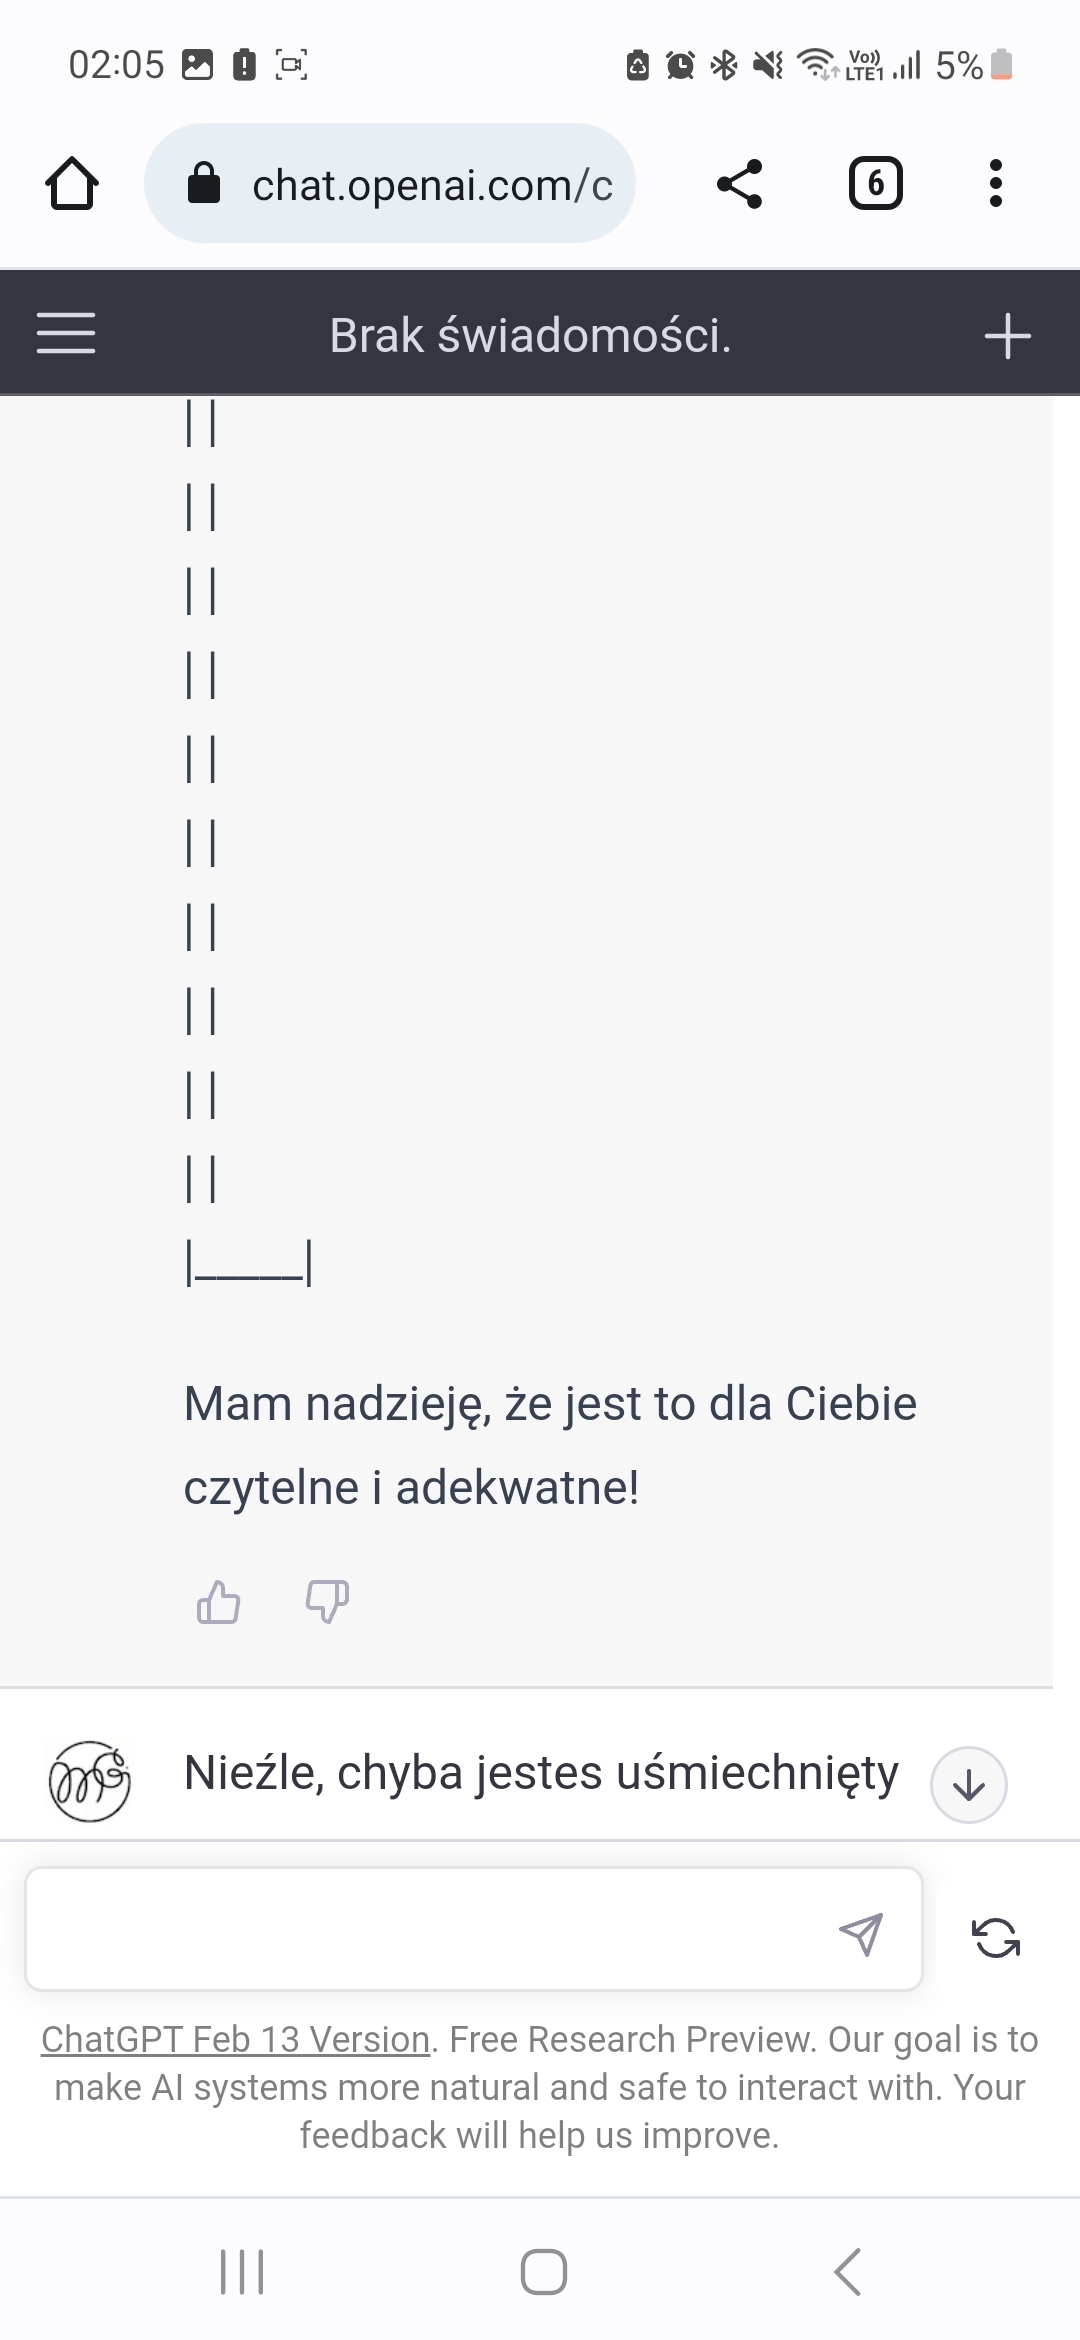
Task: Tap the thumbs down feedback icon
Action: (327, 1602)
